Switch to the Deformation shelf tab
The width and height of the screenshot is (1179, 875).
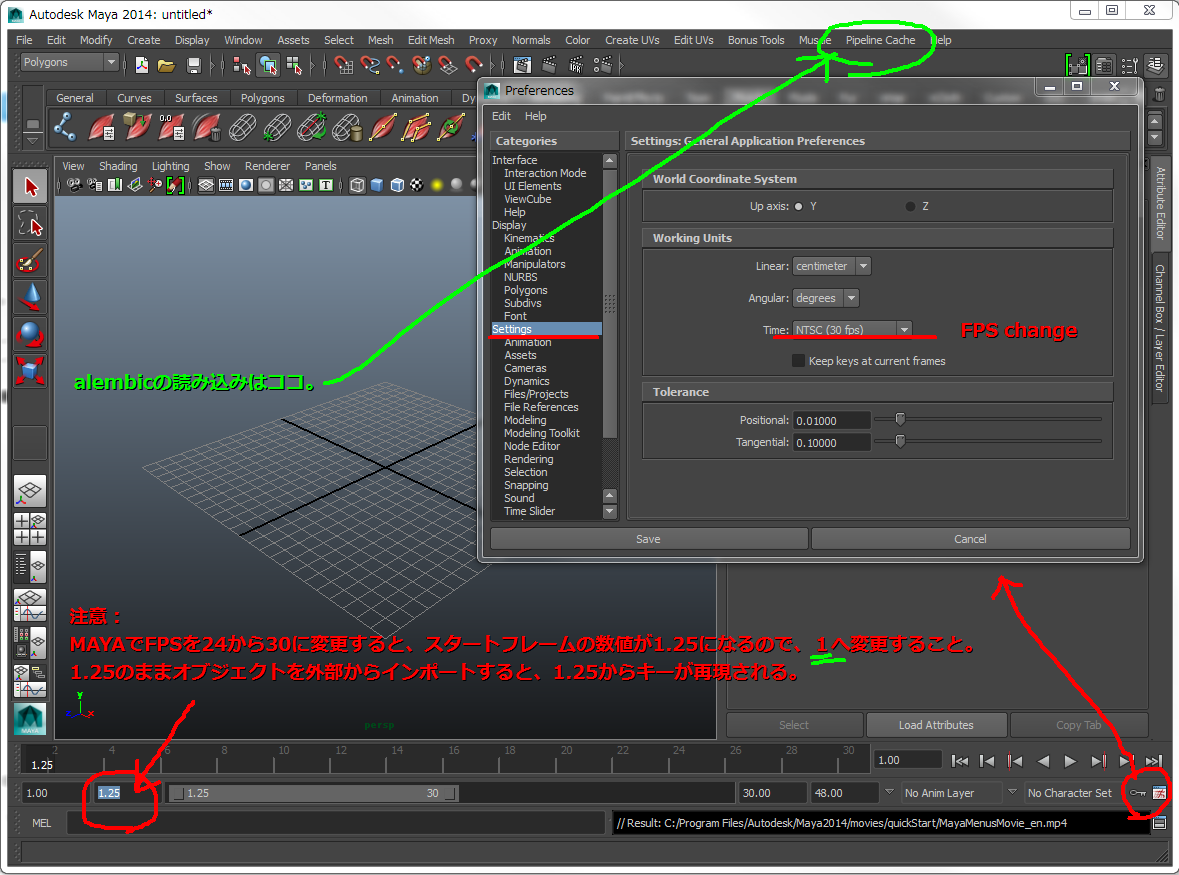338,98
